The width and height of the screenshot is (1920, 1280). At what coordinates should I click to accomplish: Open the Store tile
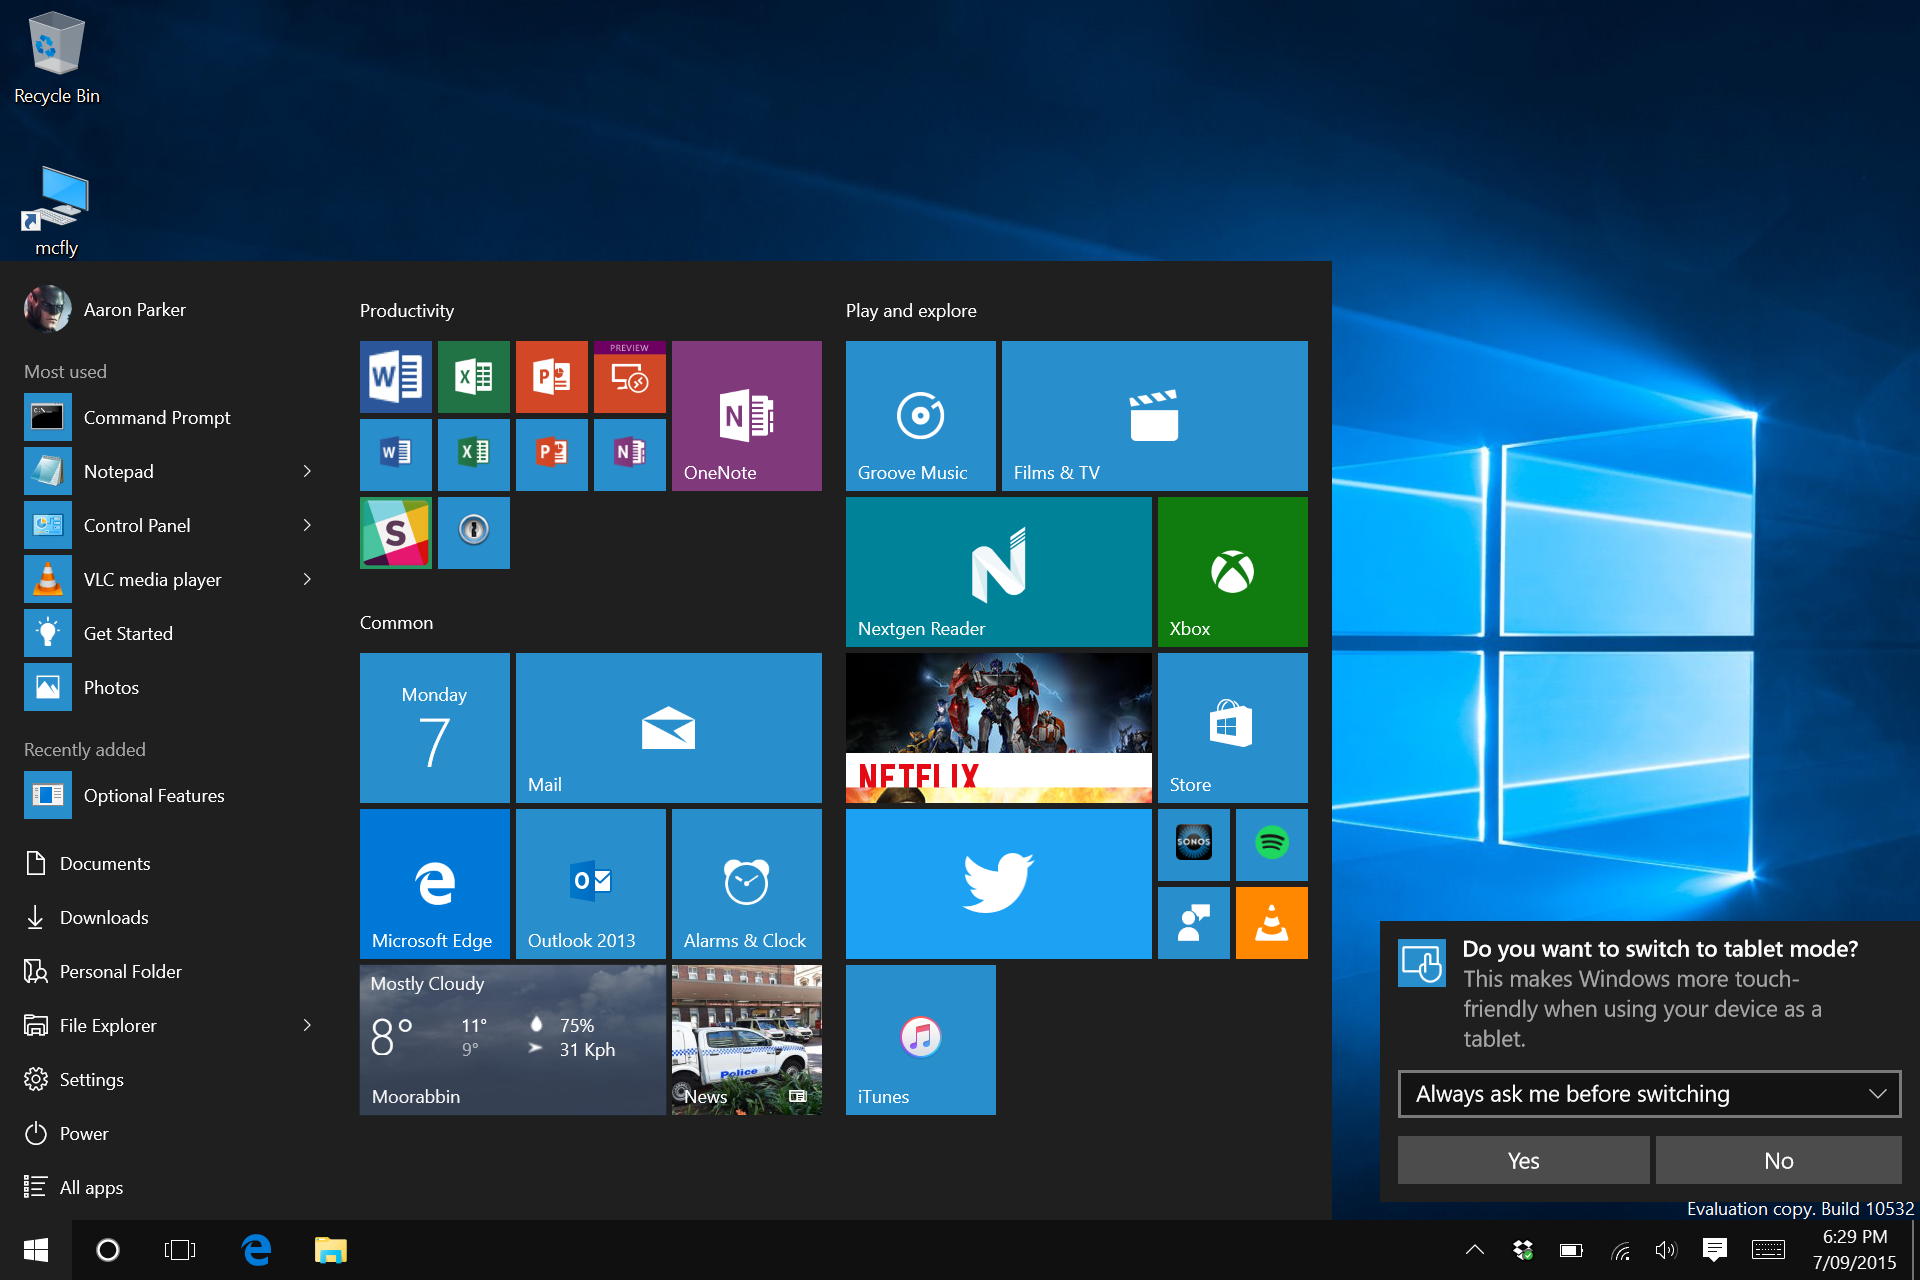click(1233, 728)
